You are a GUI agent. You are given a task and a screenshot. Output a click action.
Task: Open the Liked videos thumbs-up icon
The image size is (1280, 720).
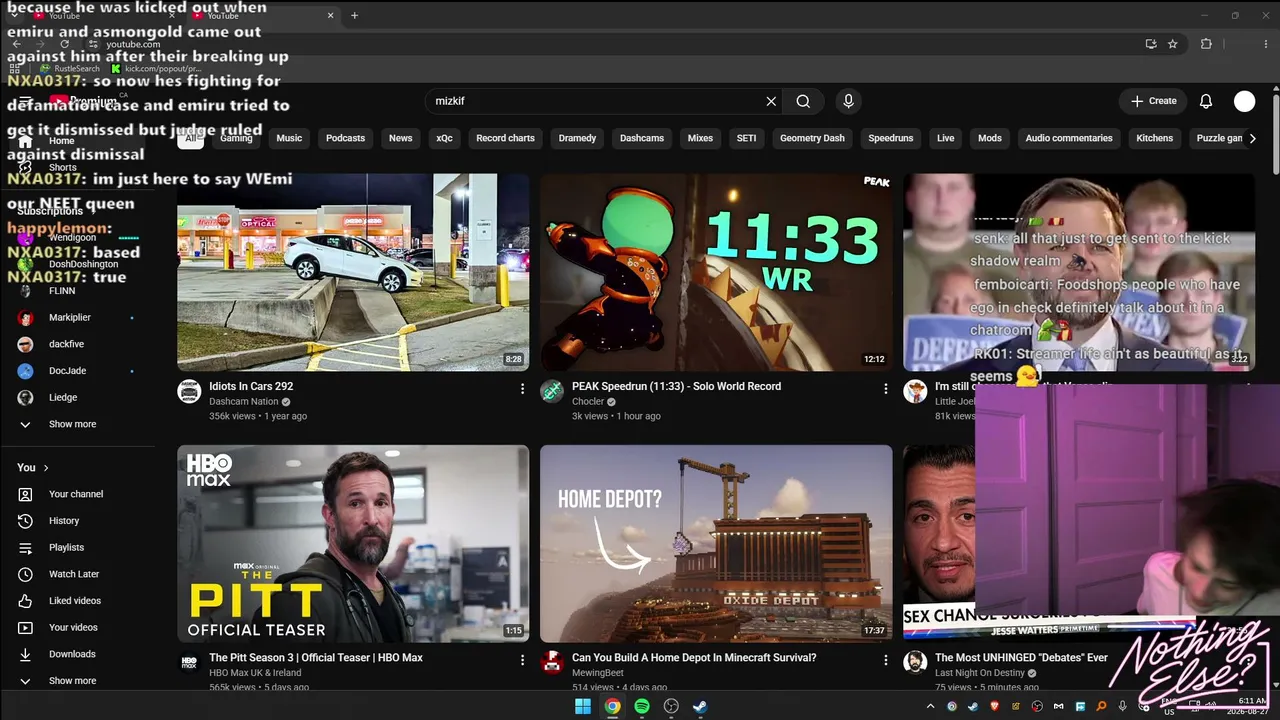(26, 601)
